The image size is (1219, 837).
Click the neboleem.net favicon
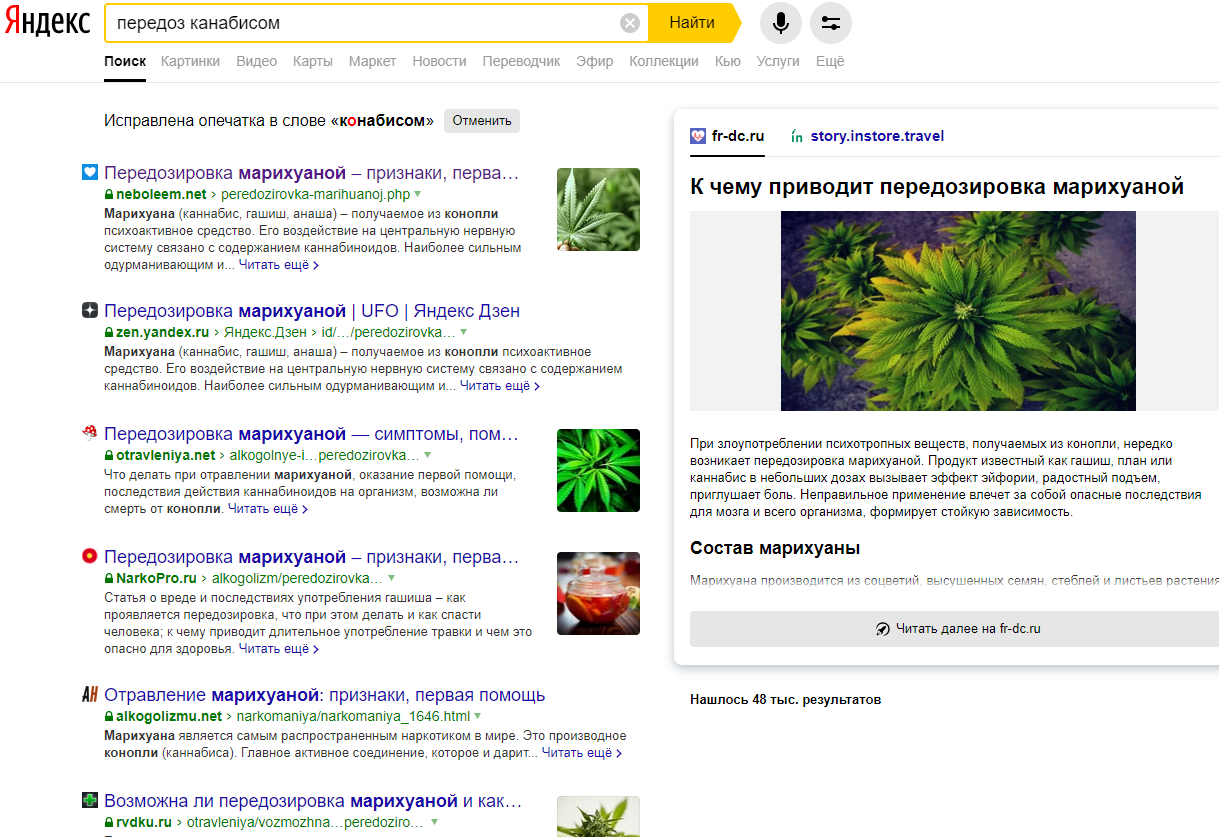[89, 172]
